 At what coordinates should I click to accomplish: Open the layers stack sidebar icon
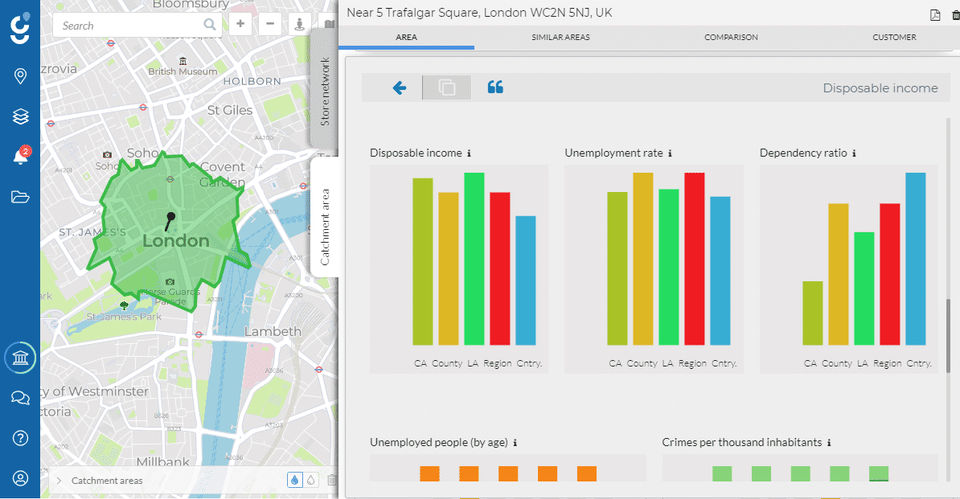[x=20, y=116]
